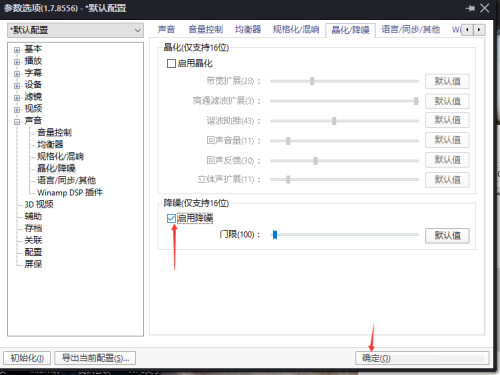
Task: Expand the 滤镜 tree node
Action: (x=17, y=98)
